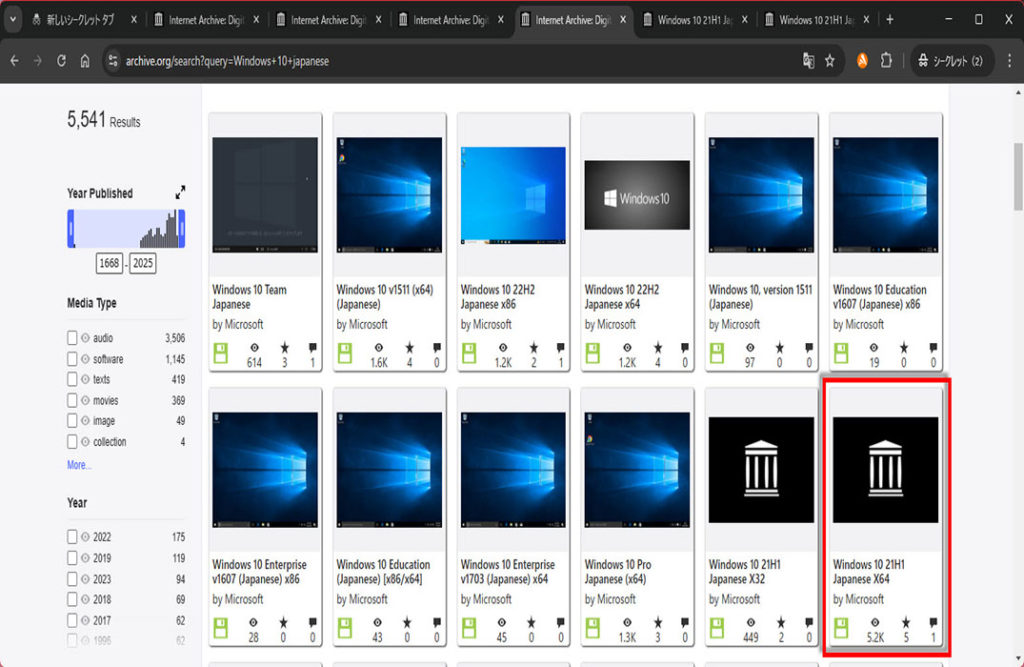Open a new tab with plus button

click(x=890, y=20)
